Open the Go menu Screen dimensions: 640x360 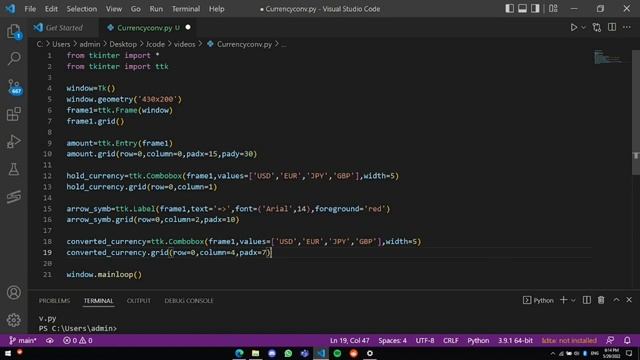(136, 9)
